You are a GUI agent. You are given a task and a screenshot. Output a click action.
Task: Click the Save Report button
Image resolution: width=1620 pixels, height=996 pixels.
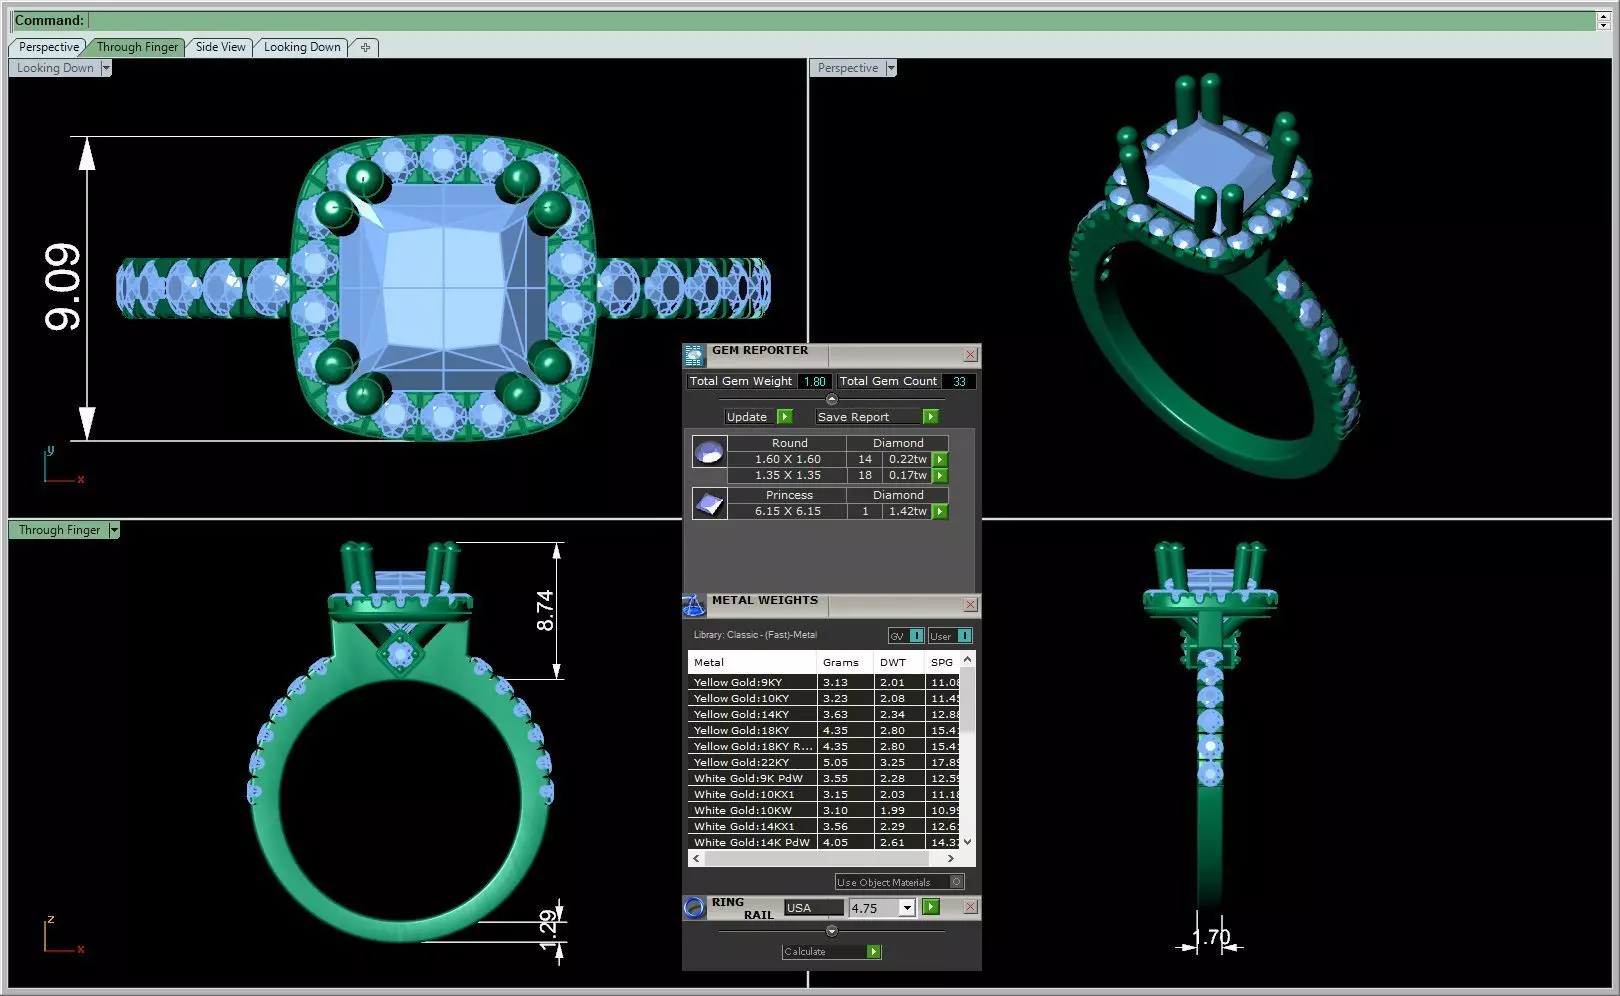[x=876, y=417]
